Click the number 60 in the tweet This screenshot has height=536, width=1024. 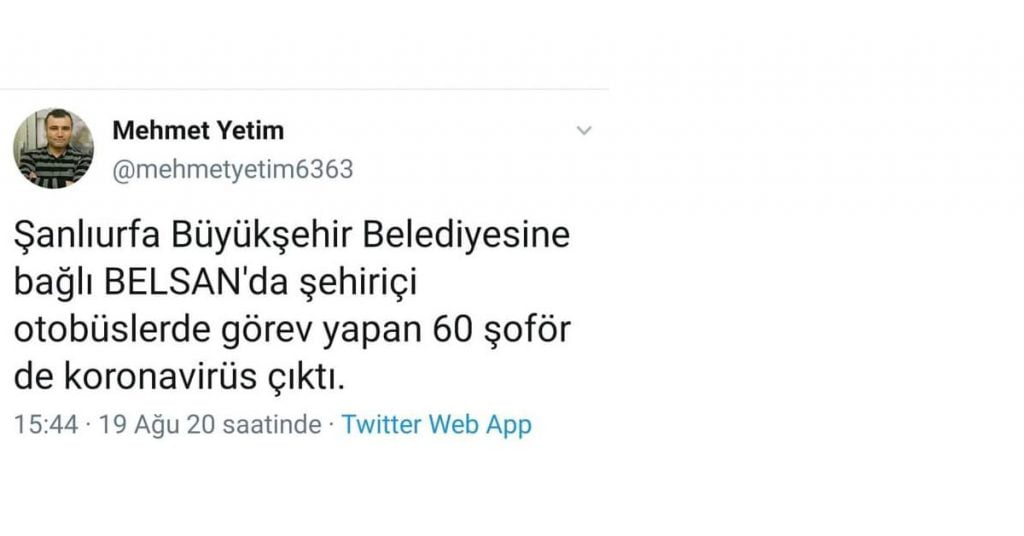tap(452, 330)
